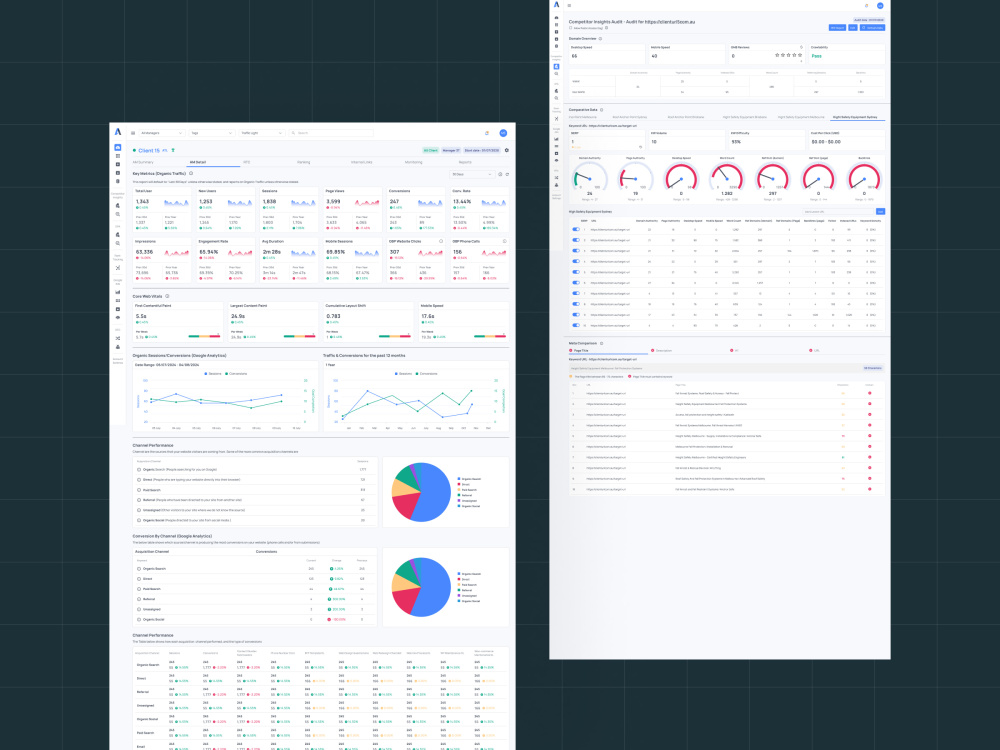Switch to Internal Links tab
Screen dimensions: 1000x750
click(x=361, y=163)
